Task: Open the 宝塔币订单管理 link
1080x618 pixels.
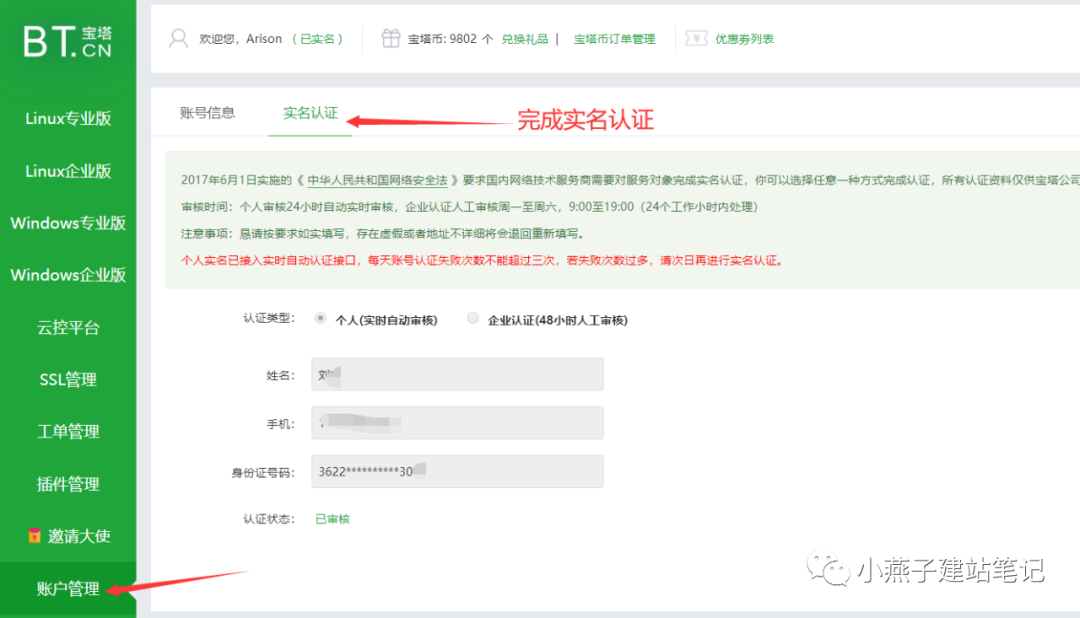Action: pos(613,38)
